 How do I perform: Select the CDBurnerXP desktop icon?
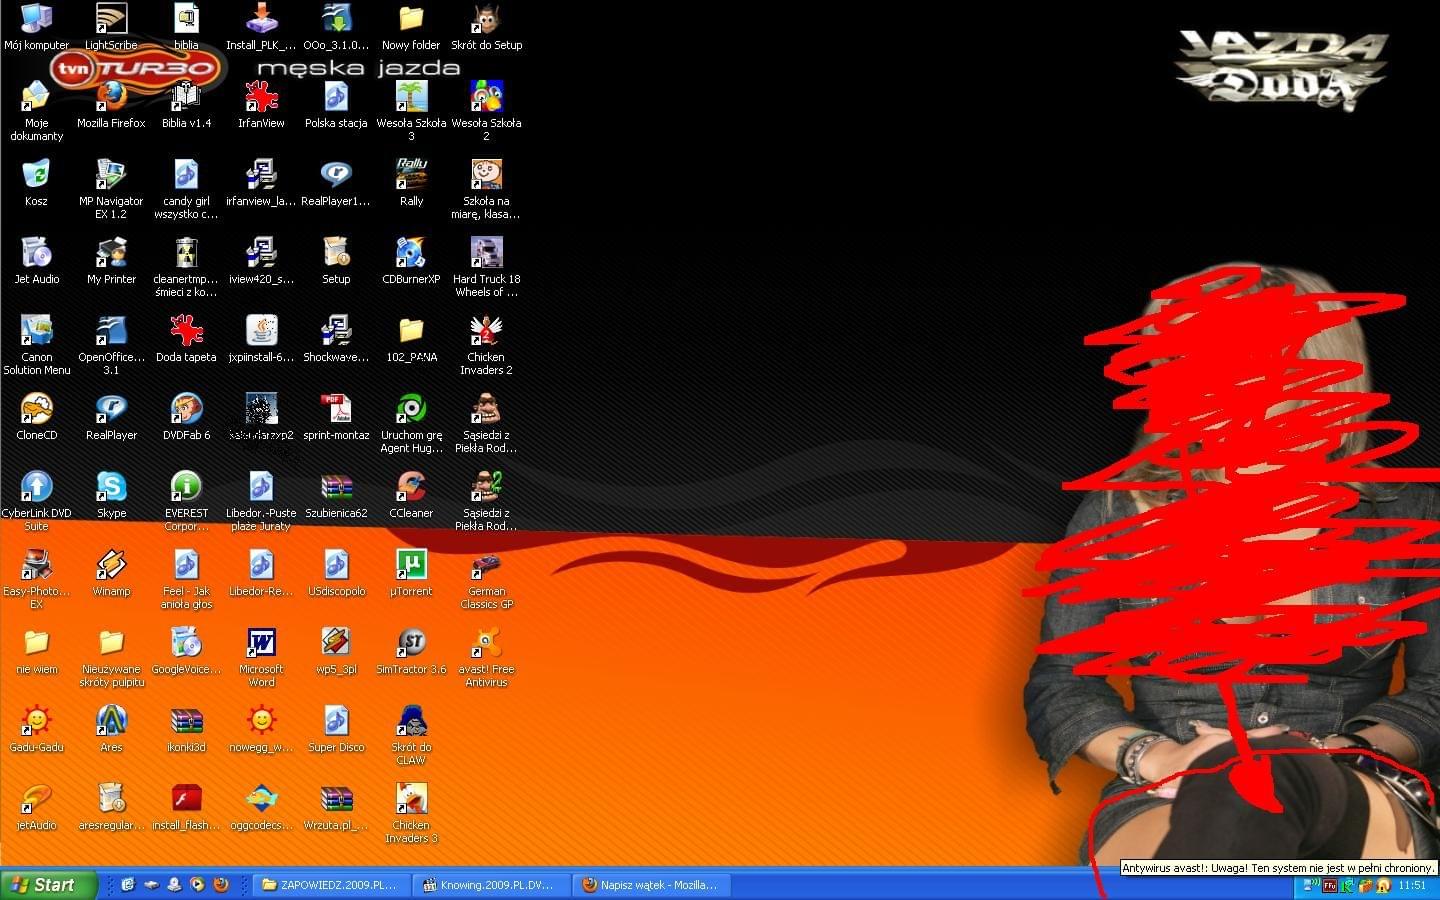(x=411, y=253)
